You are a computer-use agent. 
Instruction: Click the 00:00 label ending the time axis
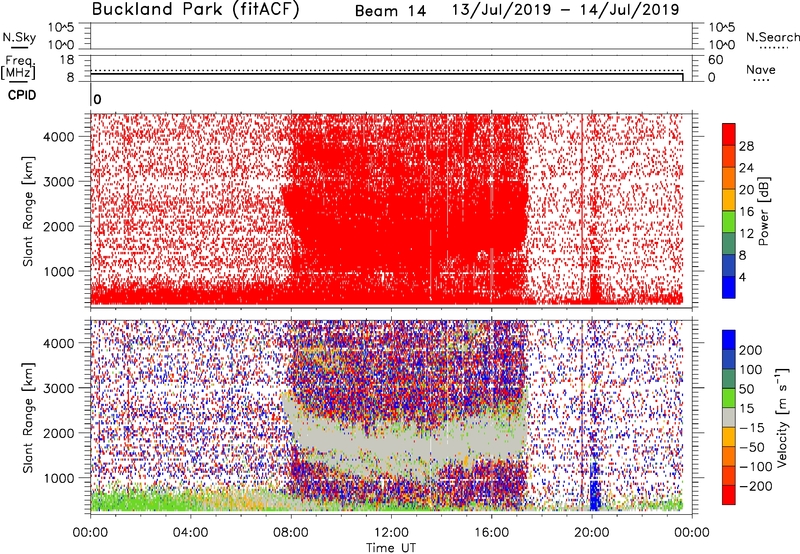(692, 533)
